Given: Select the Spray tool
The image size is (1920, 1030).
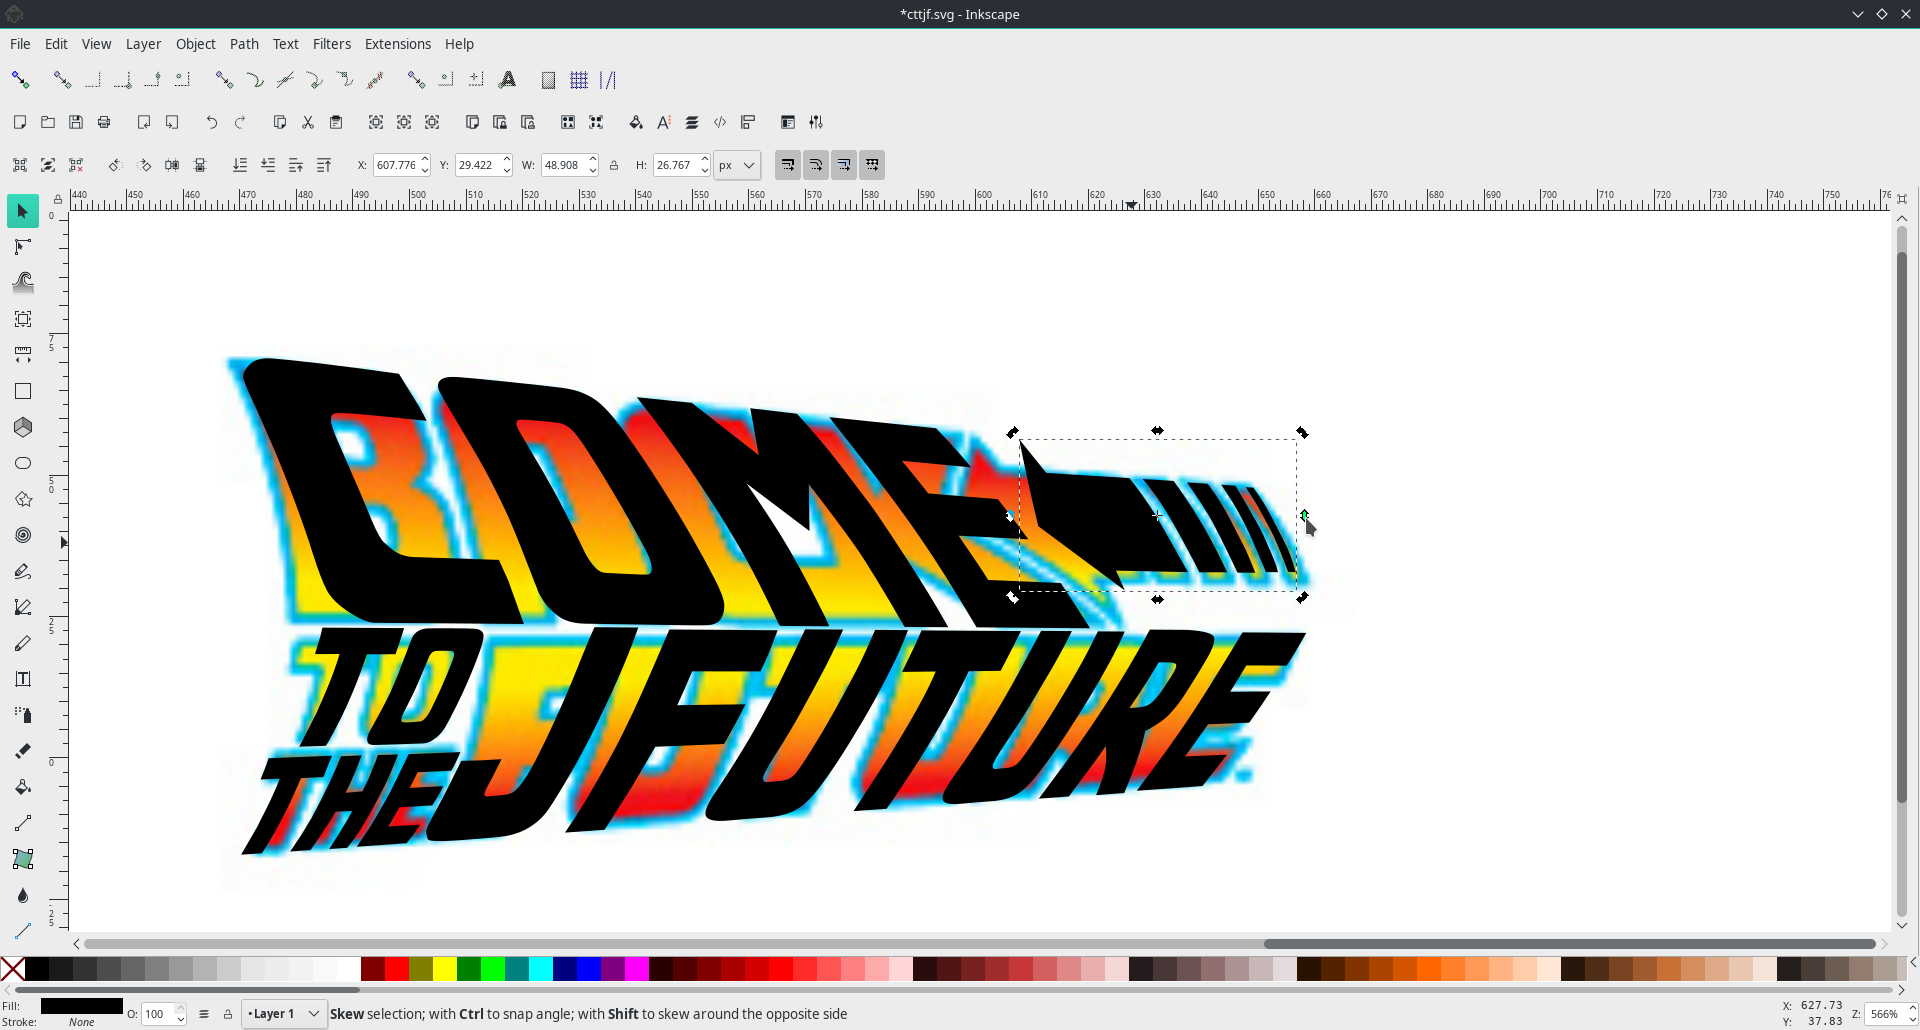Looking at the screenshot, I should click(x=22, y=715).
